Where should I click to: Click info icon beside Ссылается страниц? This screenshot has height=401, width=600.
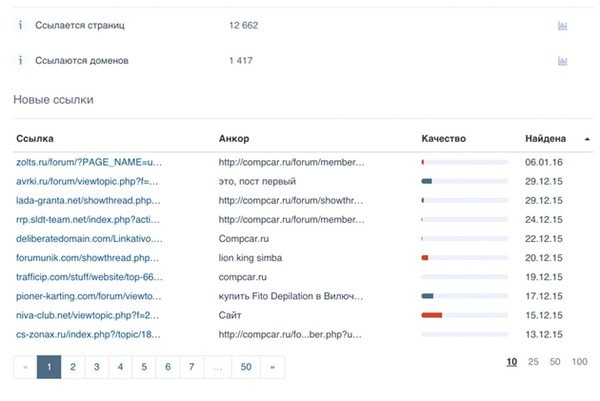[x=21, y=25]
